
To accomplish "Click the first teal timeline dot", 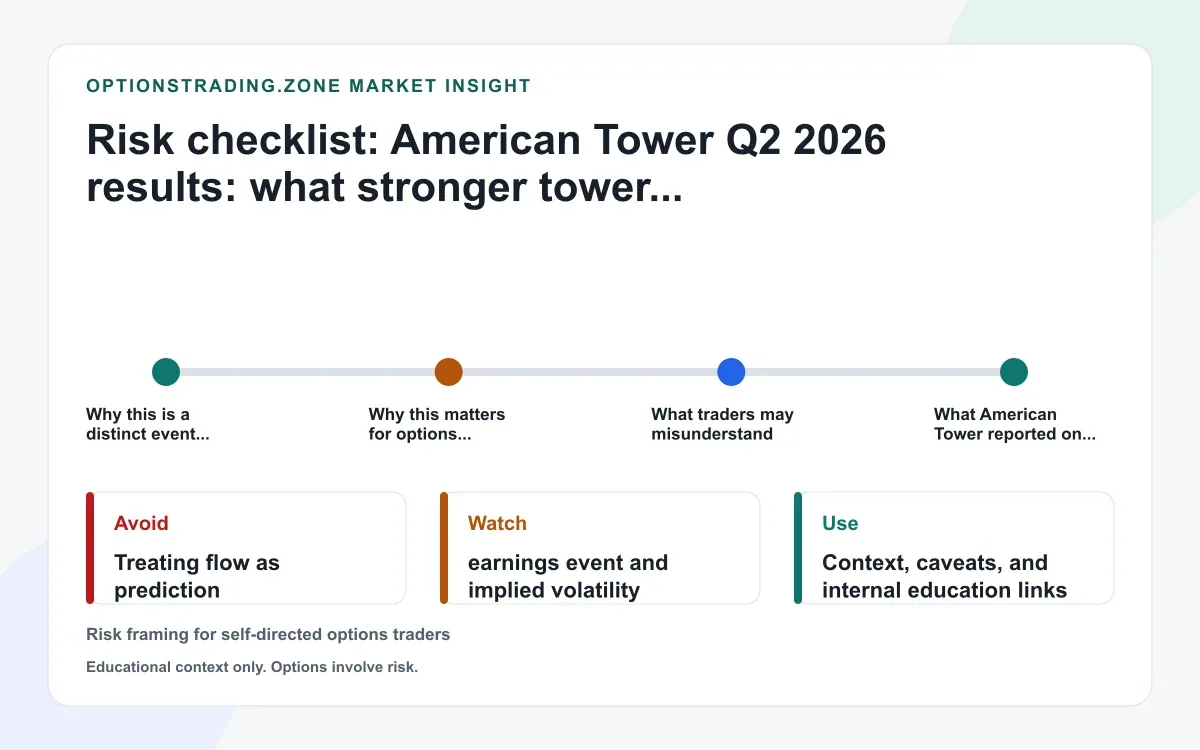I will [166, 372].
